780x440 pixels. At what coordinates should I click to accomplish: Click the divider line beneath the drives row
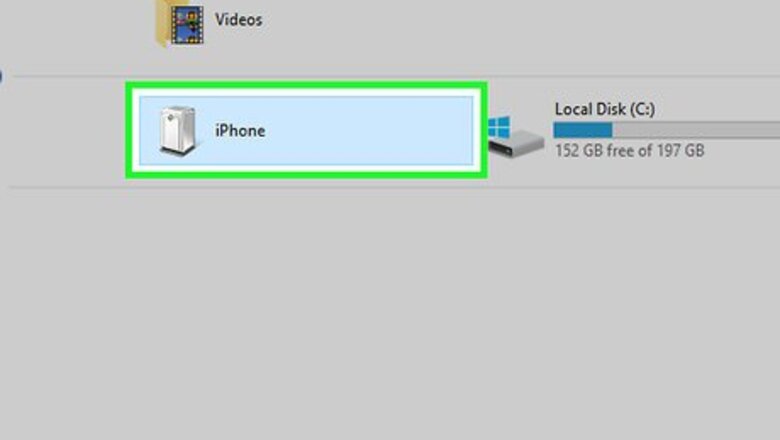coord(393,187)
